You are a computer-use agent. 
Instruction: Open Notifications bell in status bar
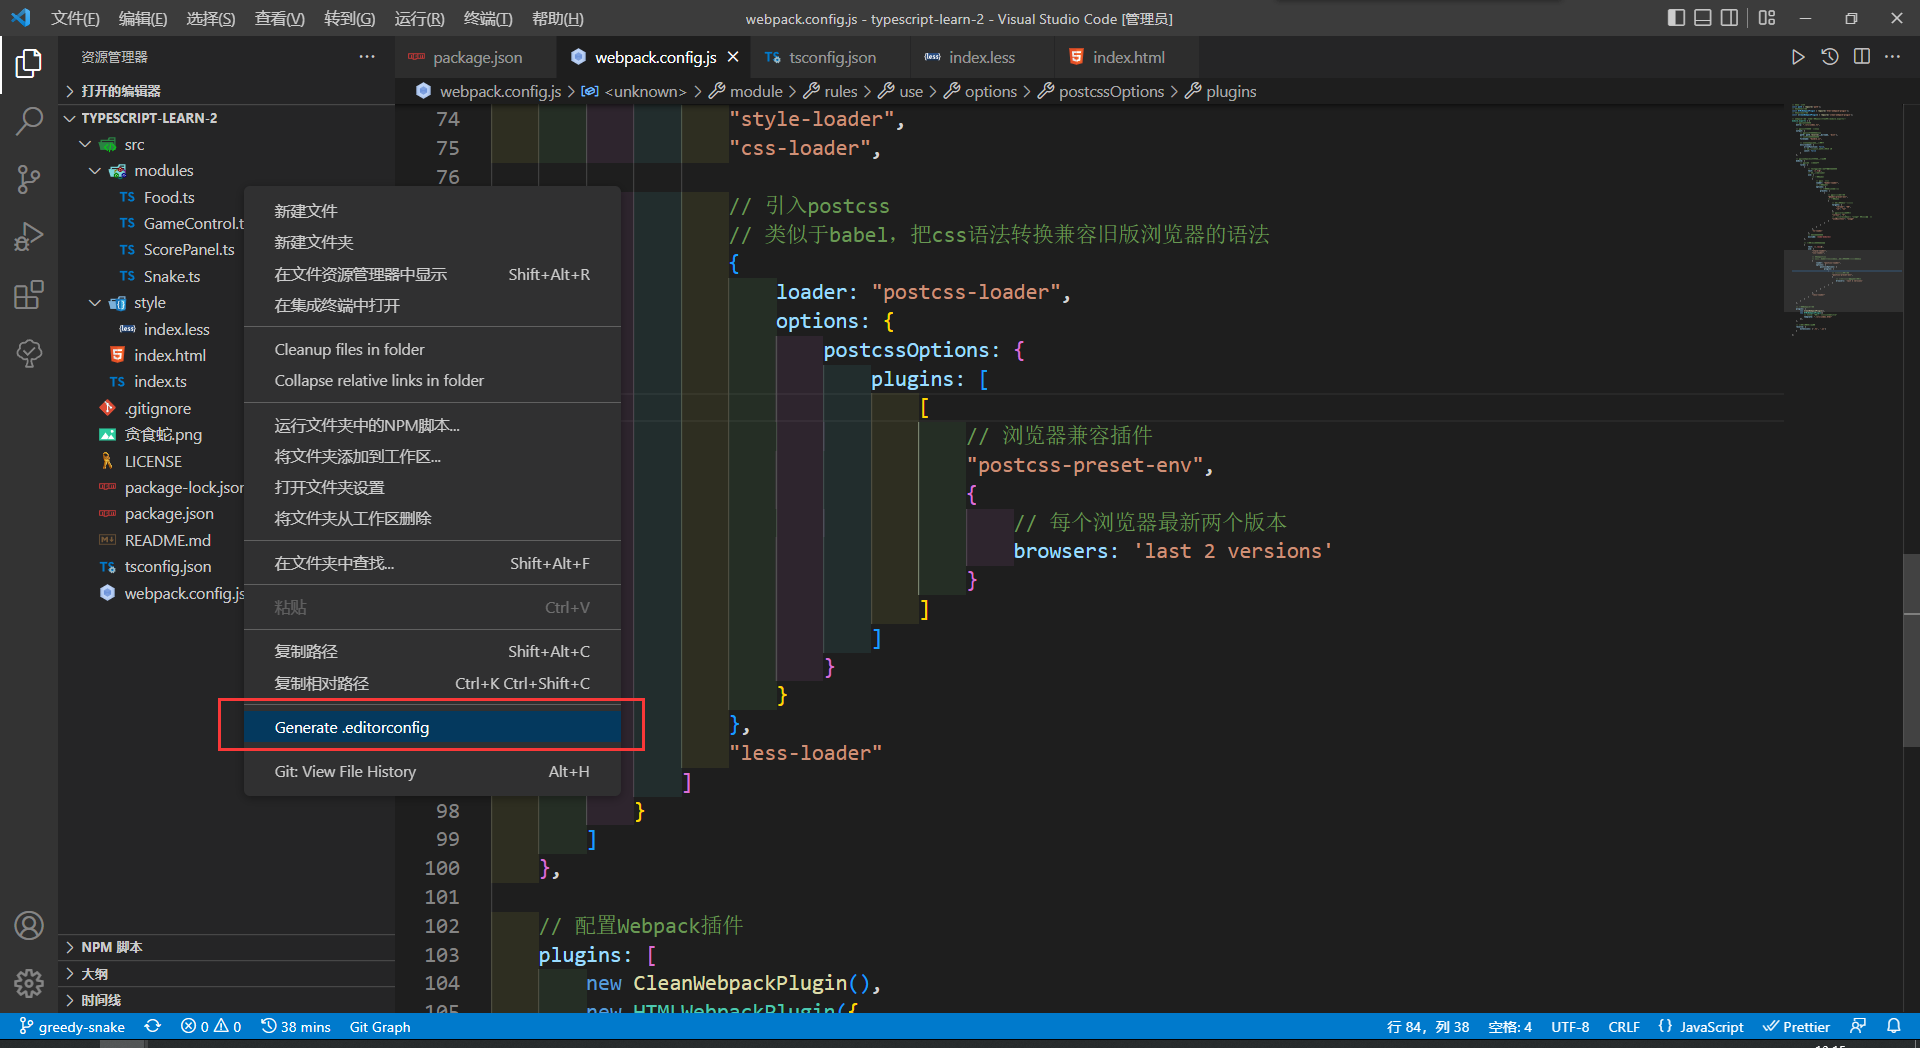tap(1894, 1027)
